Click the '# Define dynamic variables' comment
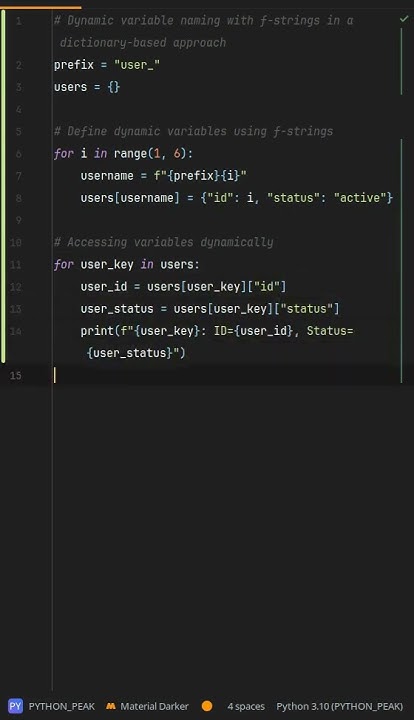 point(193,131)
